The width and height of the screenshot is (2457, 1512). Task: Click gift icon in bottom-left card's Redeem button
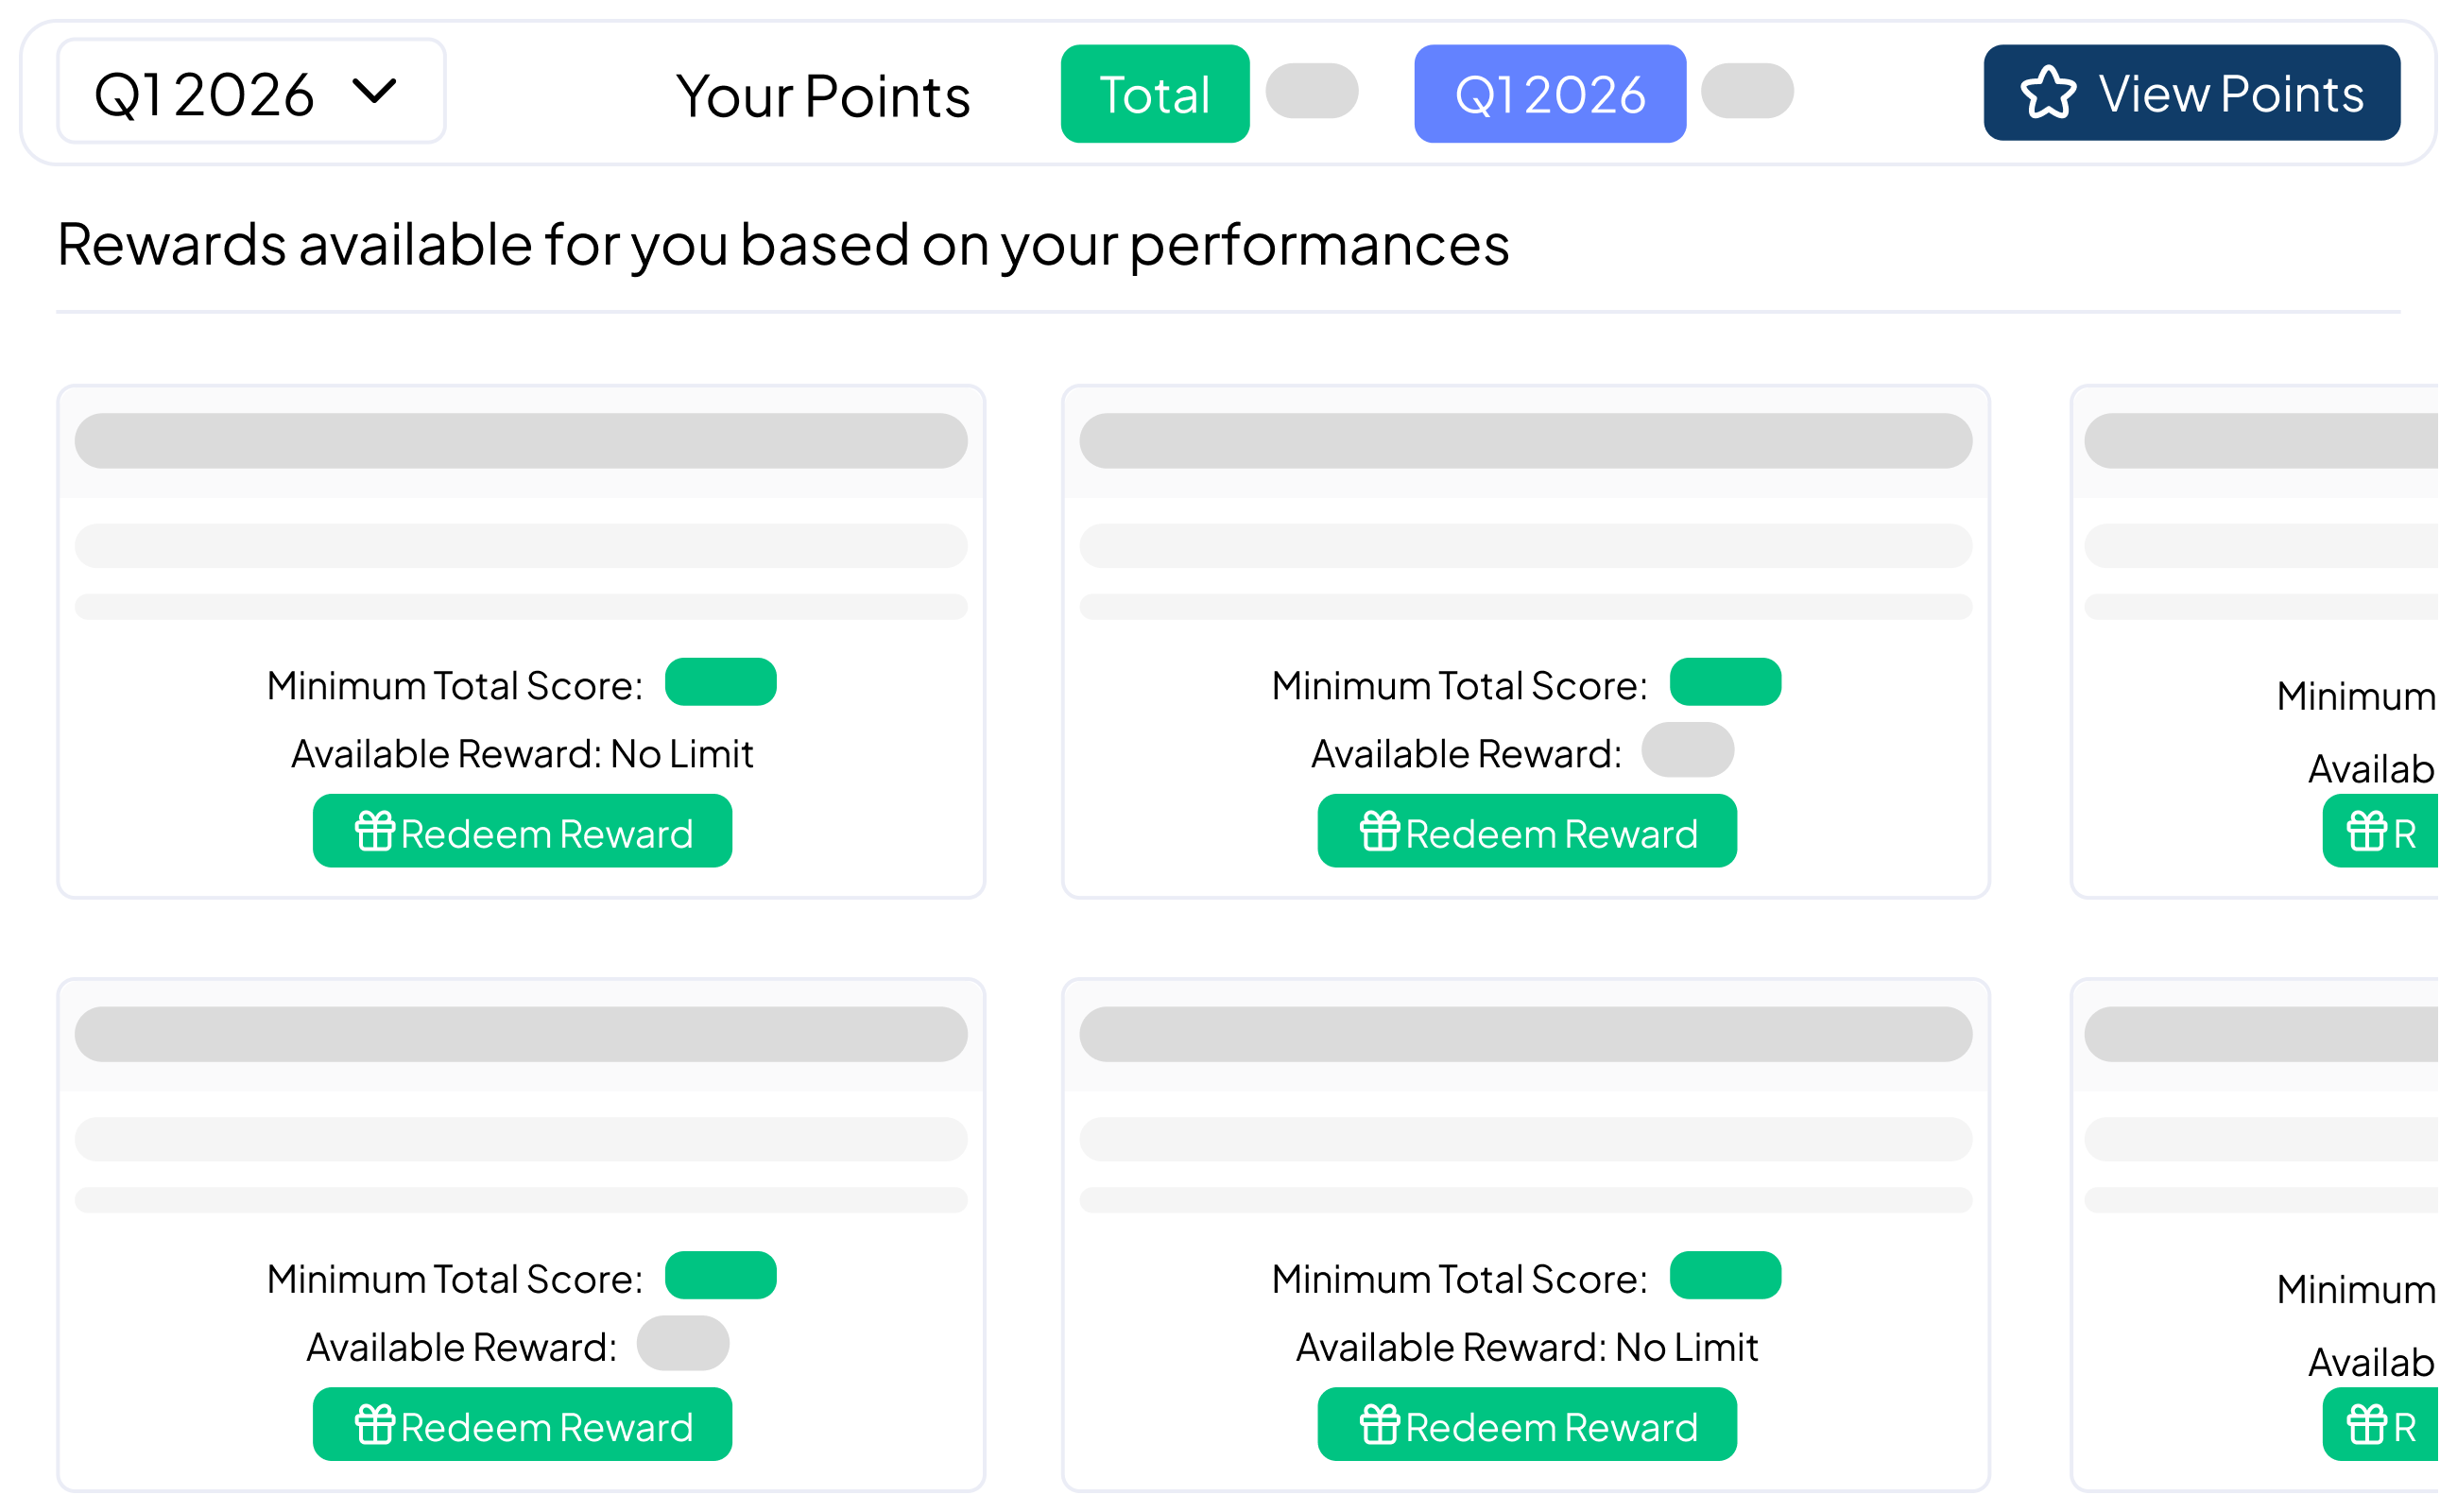375,1425
